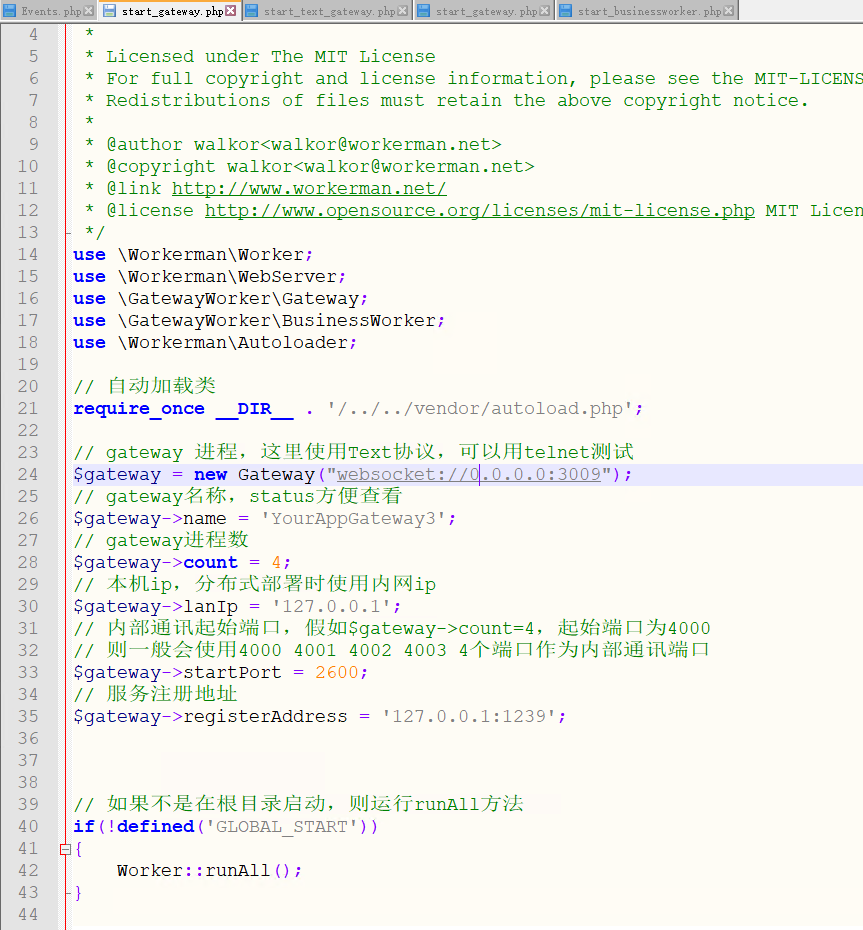
Task: Click the save-state icon on start_businessworker.php tab
Action: (x=565, y=11)
